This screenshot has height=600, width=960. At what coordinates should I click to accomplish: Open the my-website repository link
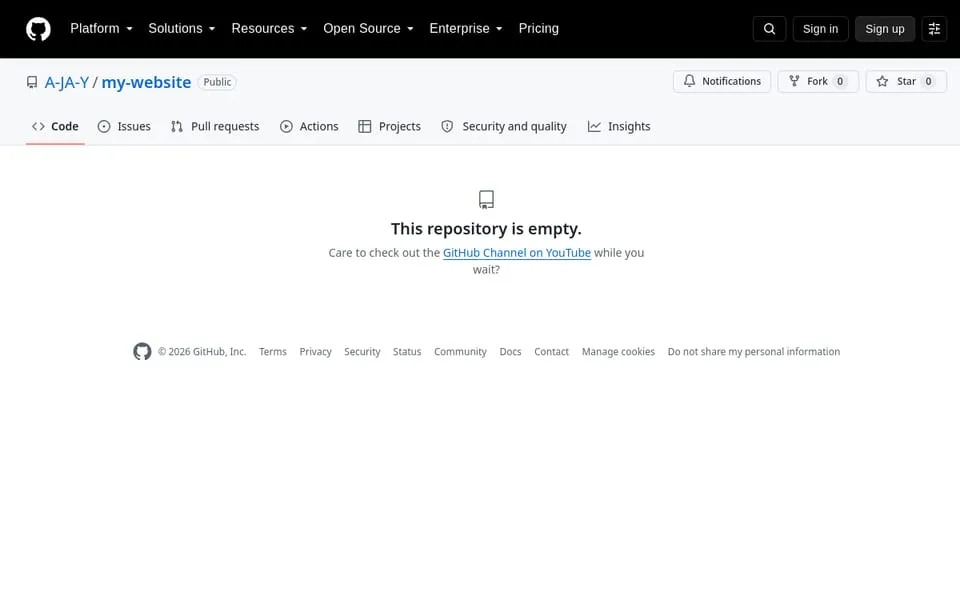(146, 82)
